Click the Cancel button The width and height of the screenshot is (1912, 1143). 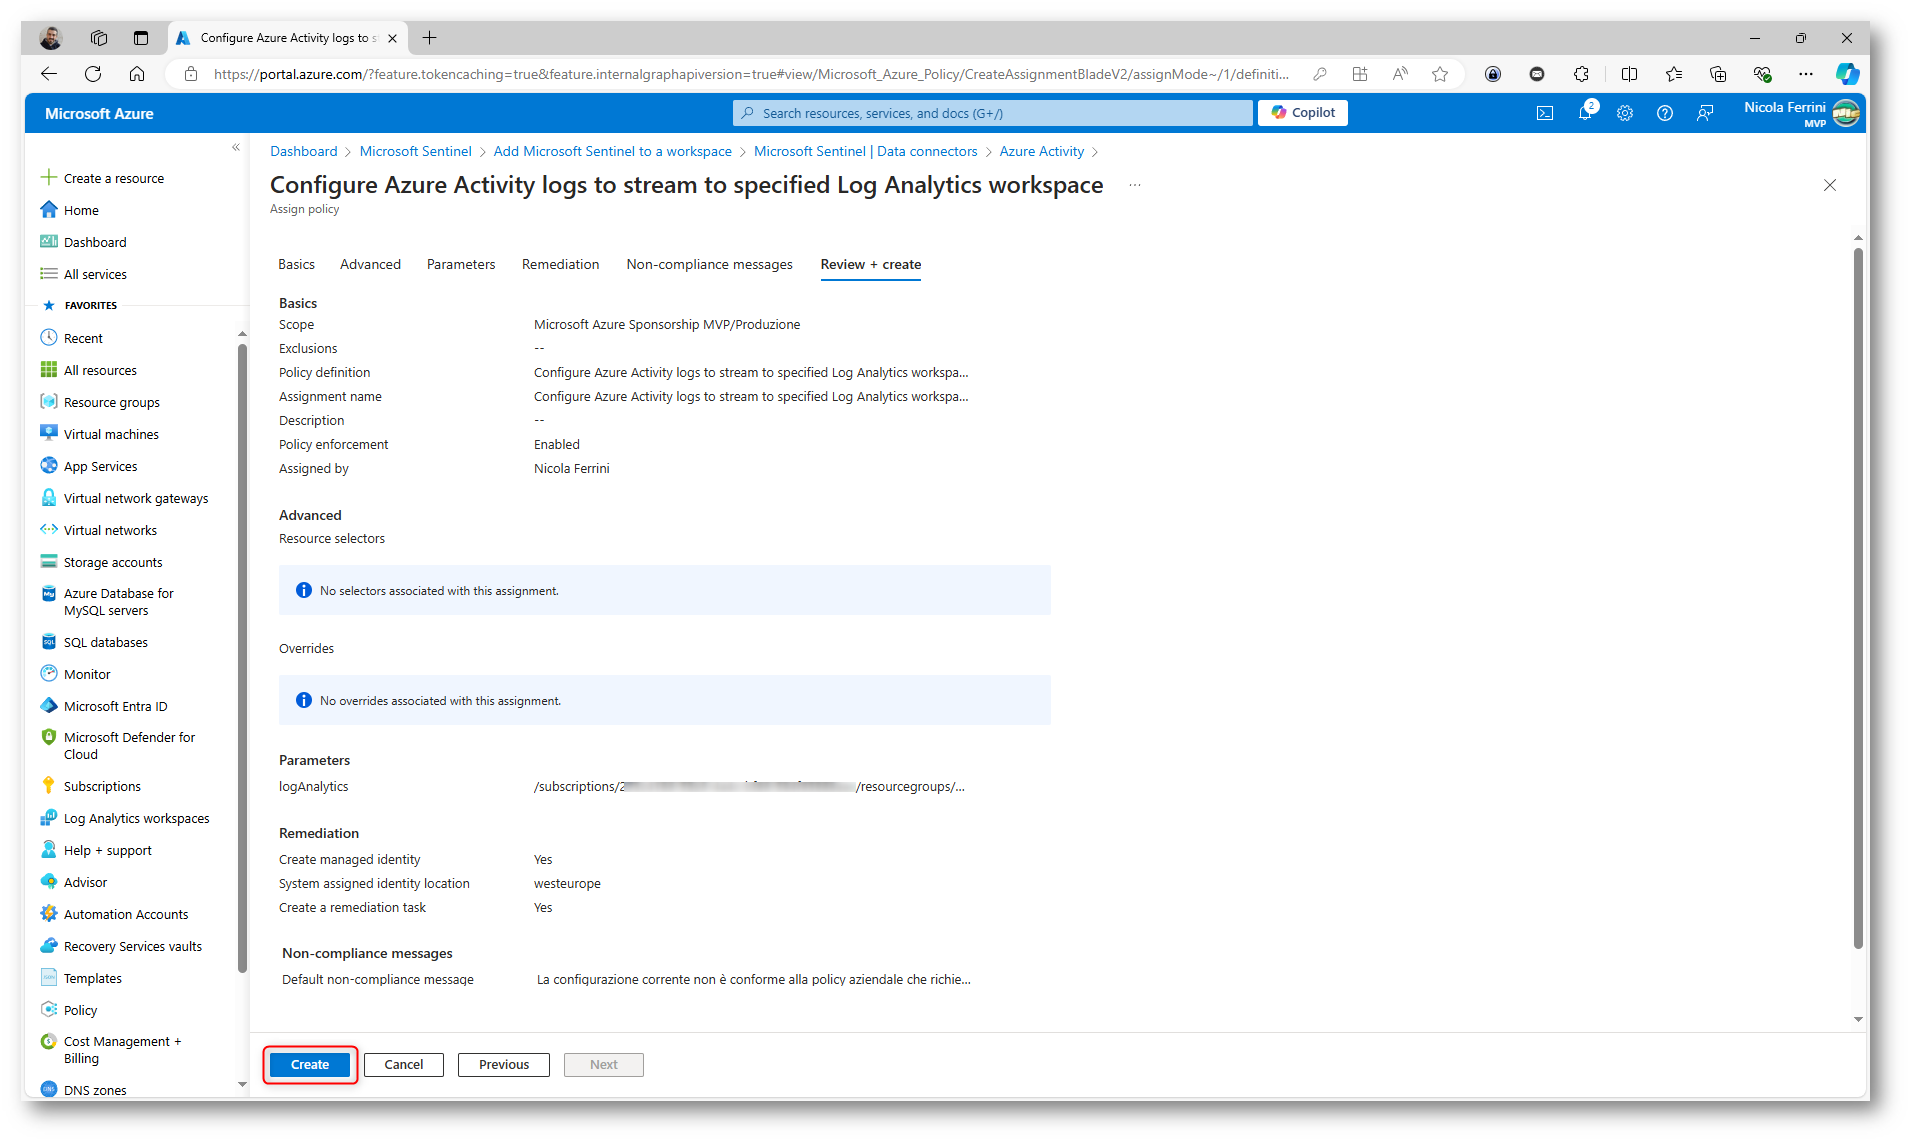coord(404,1064)
